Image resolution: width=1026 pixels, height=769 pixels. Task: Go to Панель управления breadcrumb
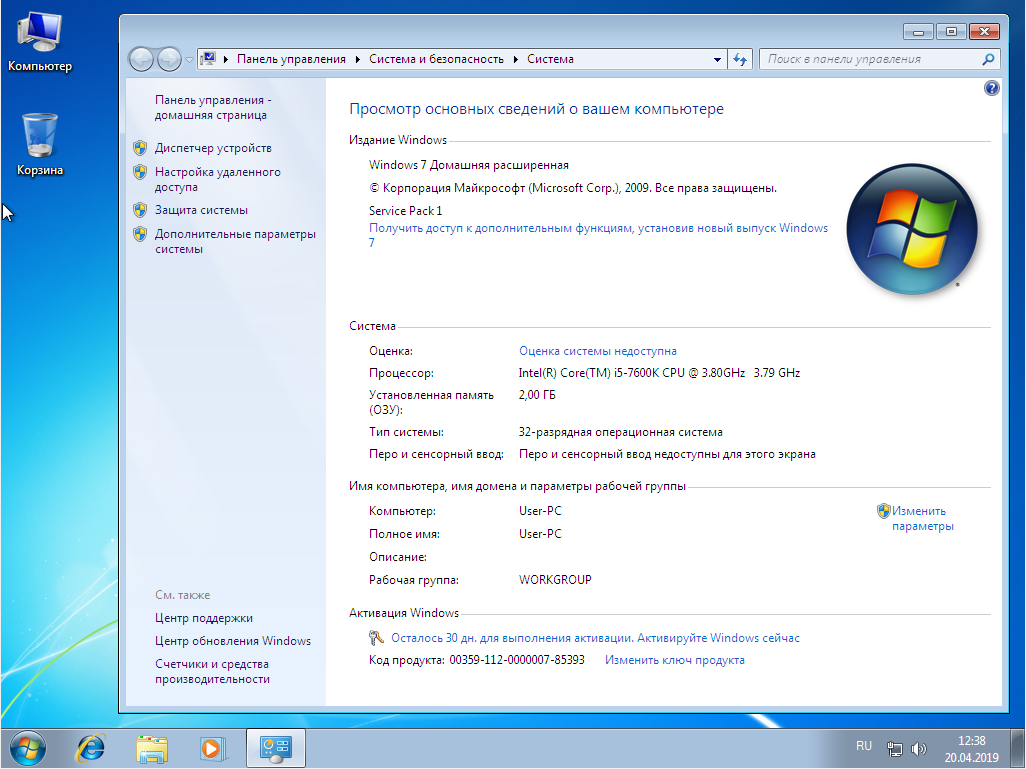click(291, 59)
